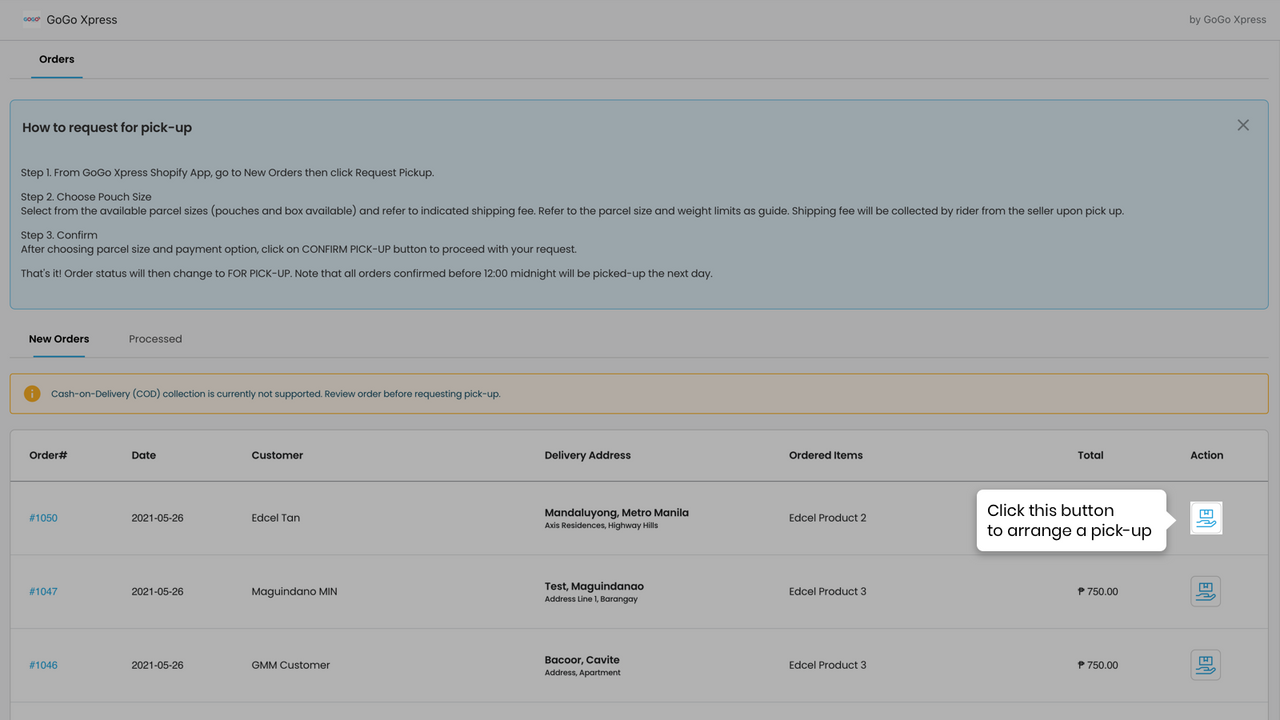Open order #1046 link

43,665
